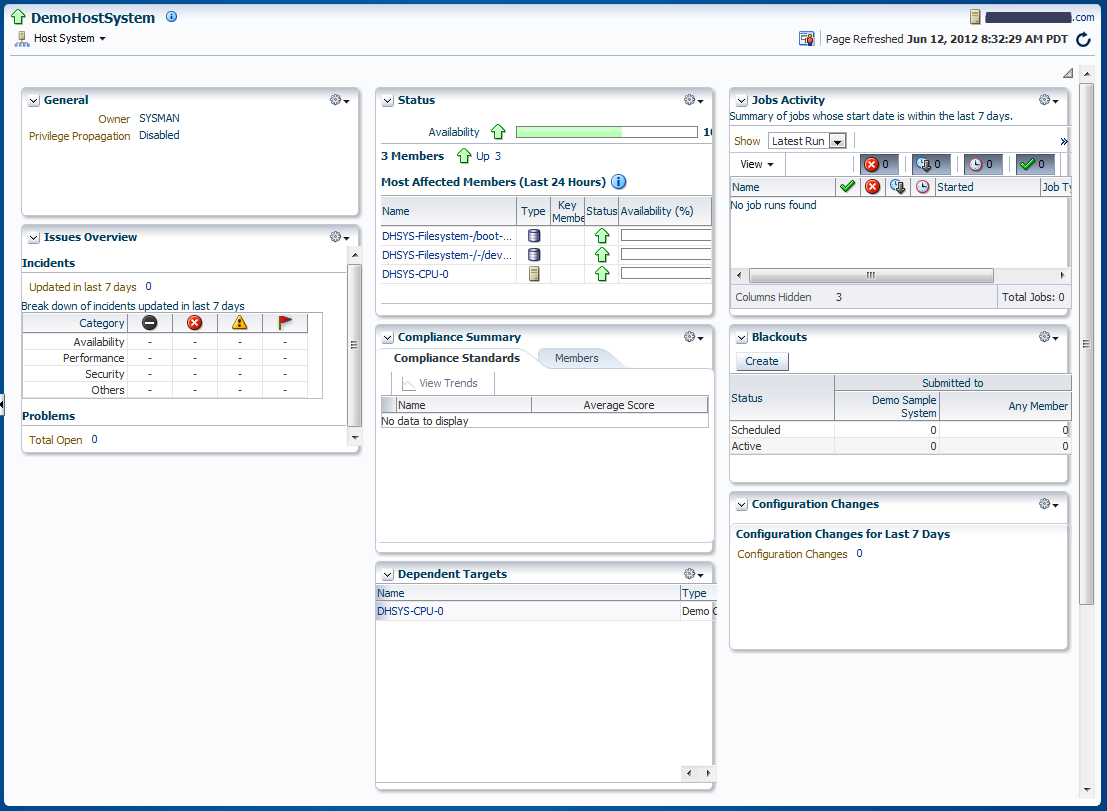Screen dimensions: 1107x811
Task: Click the Create blackout button
Action: point(762,361)
